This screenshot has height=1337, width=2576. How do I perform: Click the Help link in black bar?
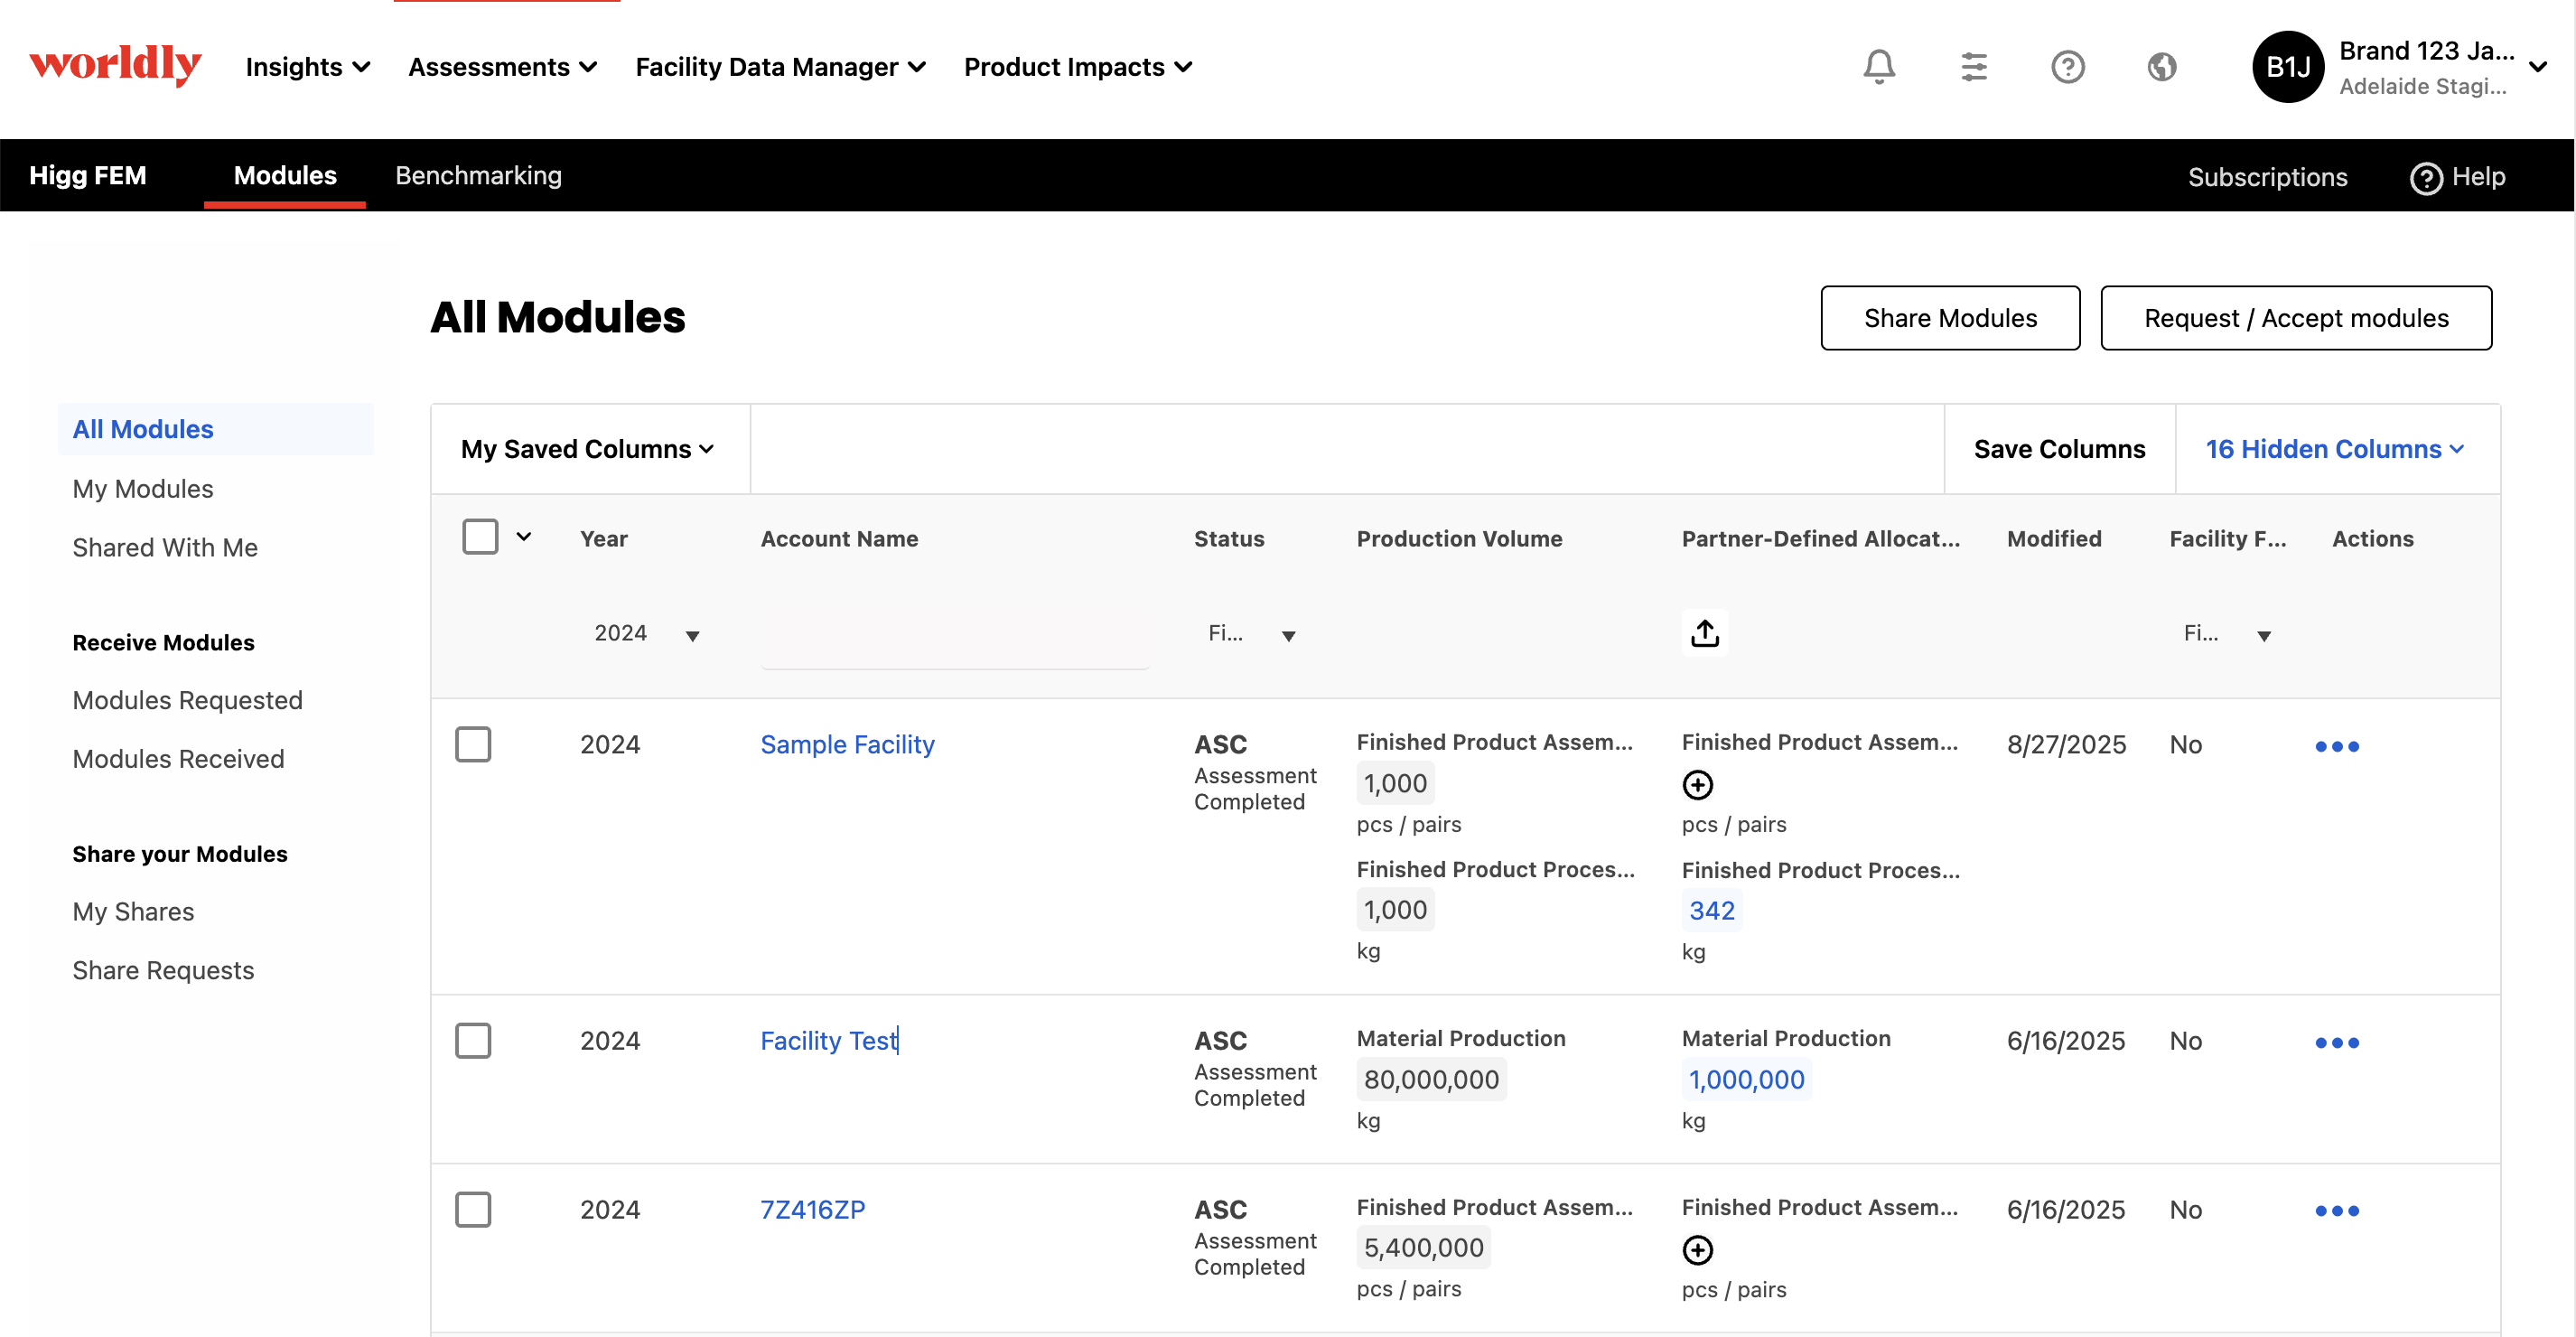(x=2457, y=177)
